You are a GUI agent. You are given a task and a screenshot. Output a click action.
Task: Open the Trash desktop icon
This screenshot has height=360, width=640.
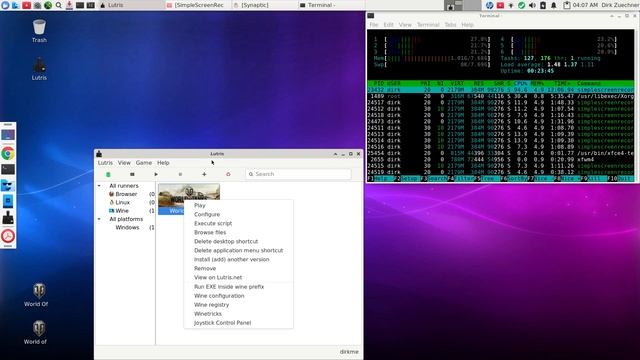39,31
